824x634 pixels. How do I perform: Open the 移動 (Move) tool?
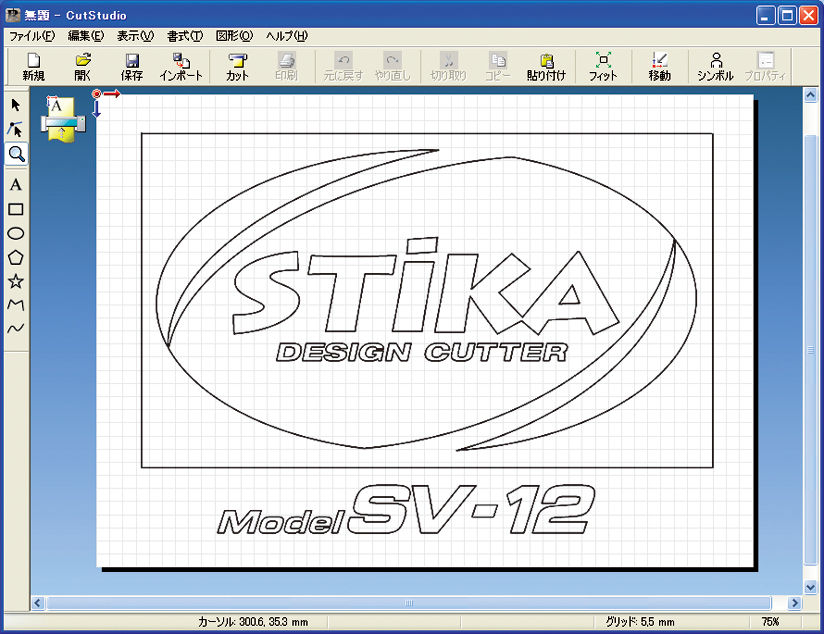coord(659,67)
